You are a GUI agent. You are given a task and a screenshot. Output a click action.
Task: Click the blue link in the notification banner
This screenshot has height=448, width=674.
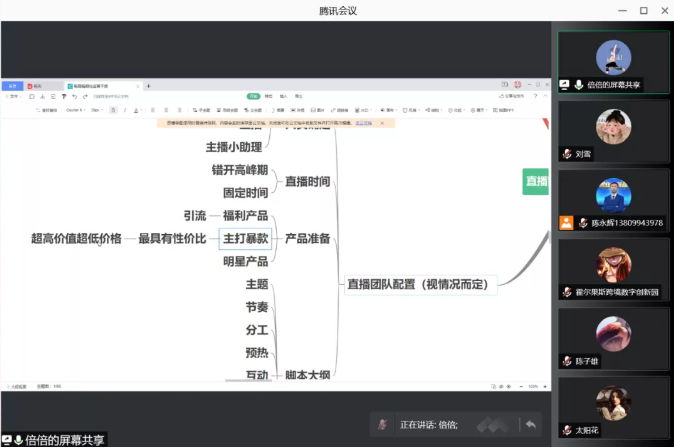364,123
